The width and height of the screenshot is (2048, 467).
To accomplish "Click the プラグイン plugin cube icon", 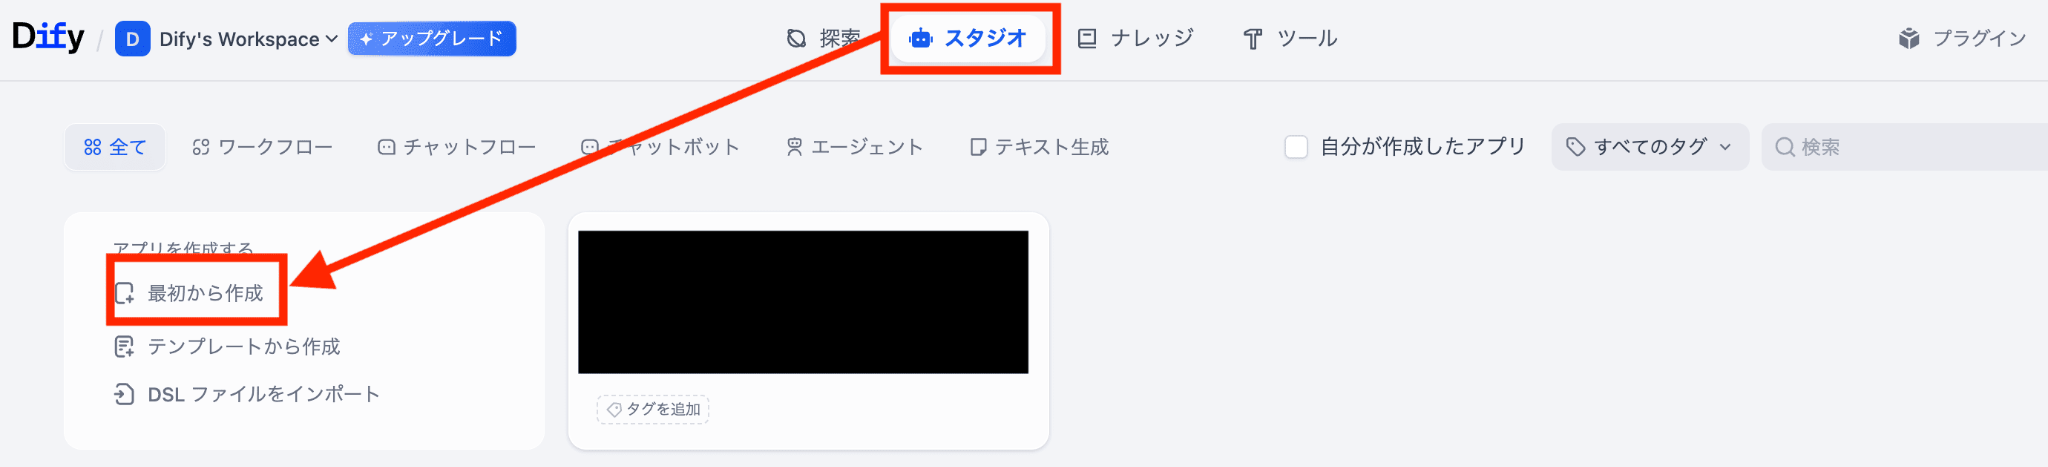I will (x=1909, y=39).
